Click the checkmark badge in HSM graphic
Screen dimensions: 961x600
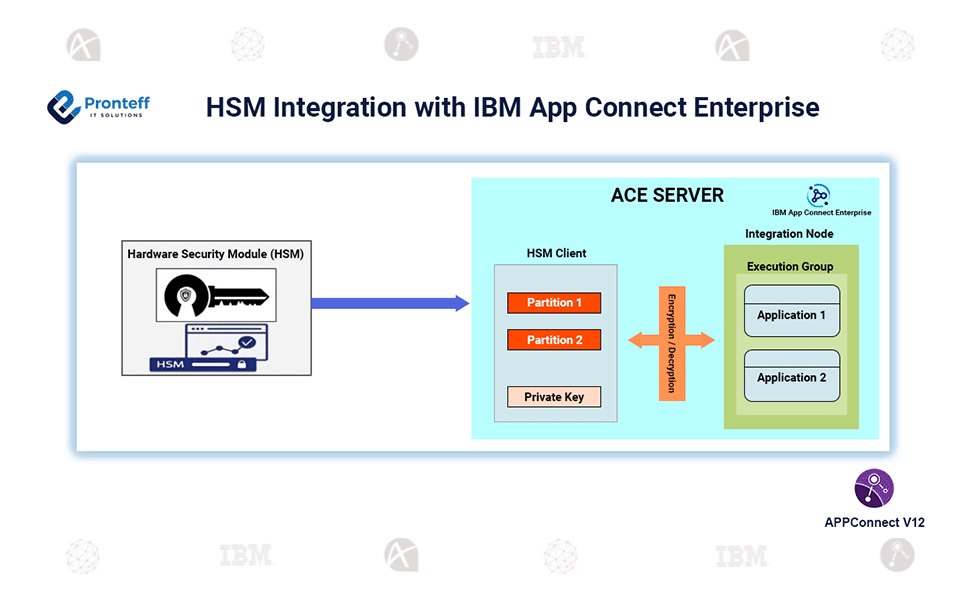pyautogui.click(x=246, y=342)
